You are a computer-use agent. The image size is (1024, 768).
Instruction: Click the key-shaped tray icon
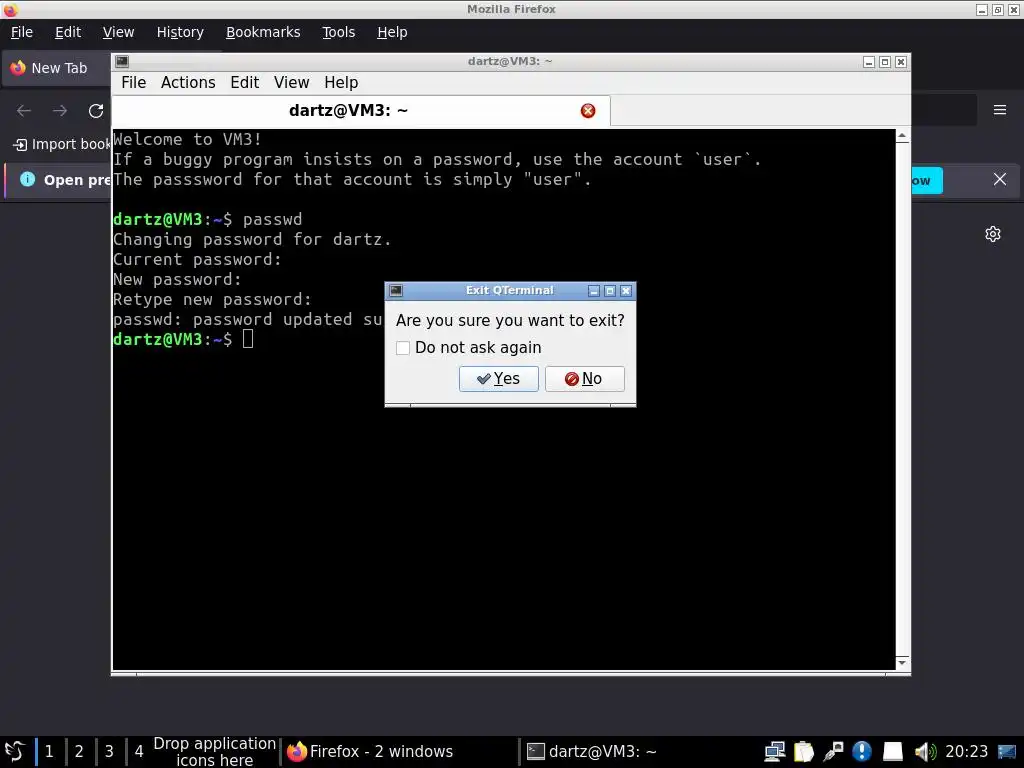click(833, 752)
